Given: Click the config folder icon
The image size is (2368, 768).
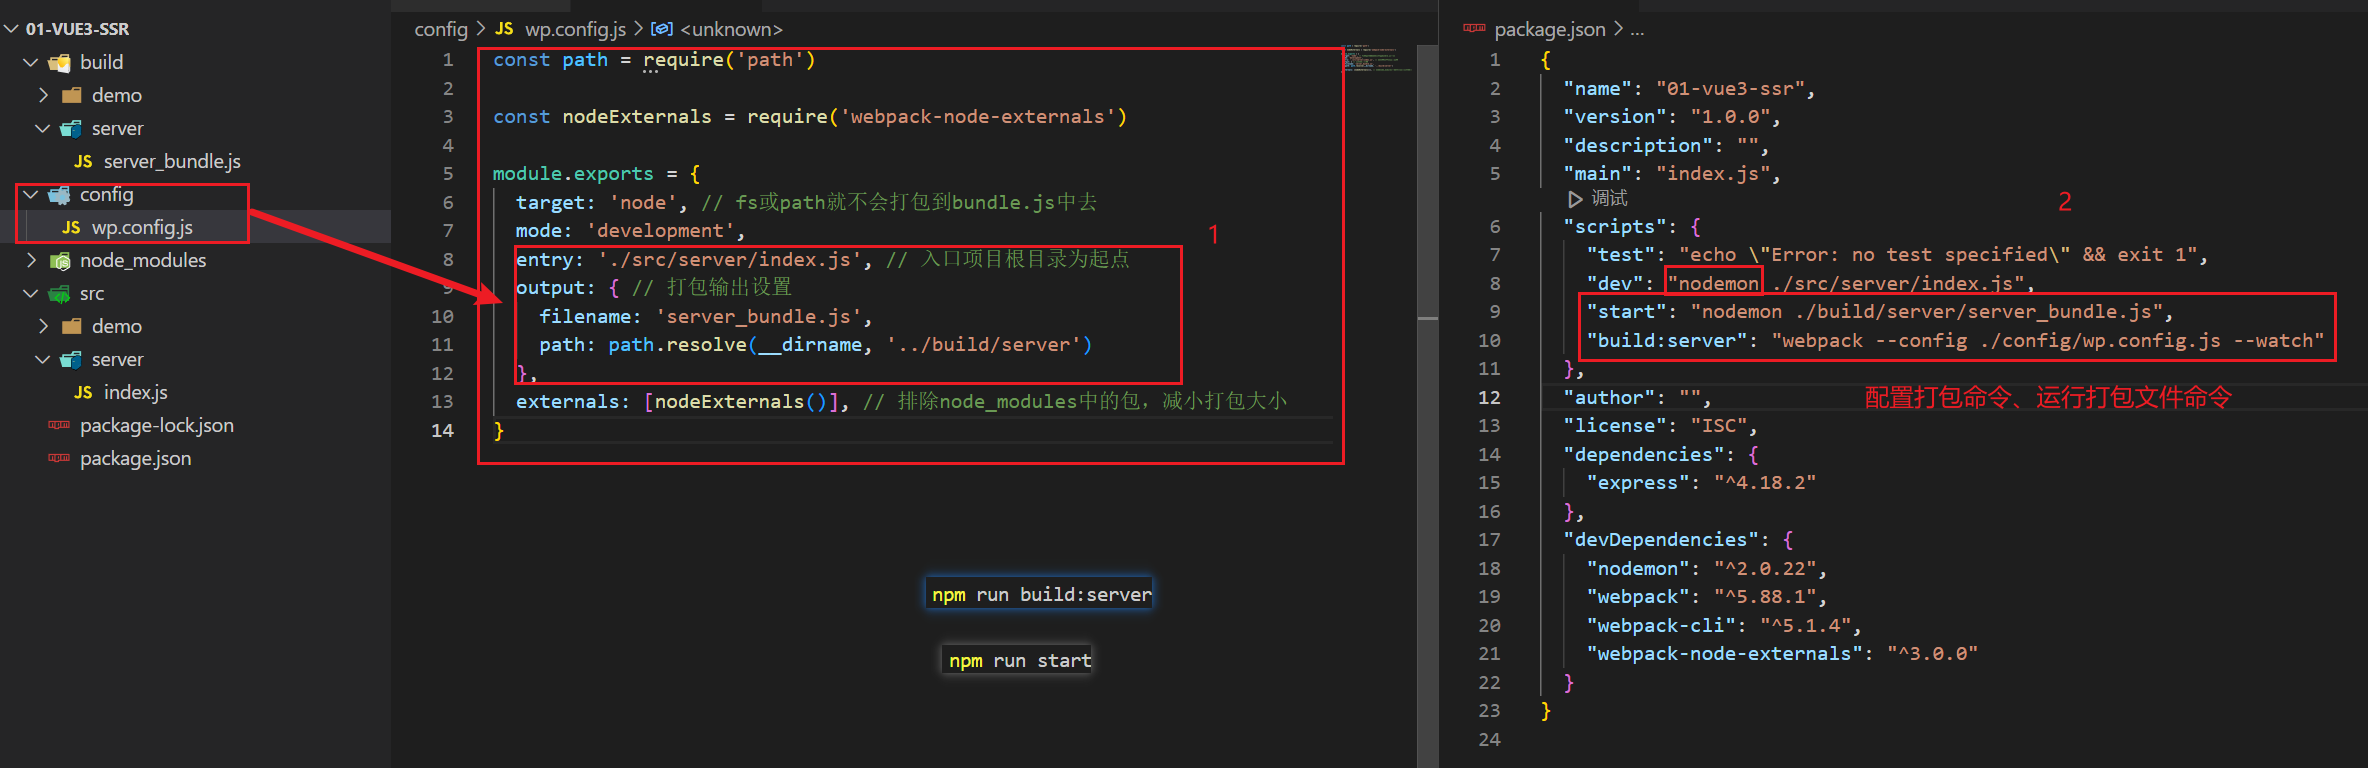Looking at the screenshot, I should 60,195.
